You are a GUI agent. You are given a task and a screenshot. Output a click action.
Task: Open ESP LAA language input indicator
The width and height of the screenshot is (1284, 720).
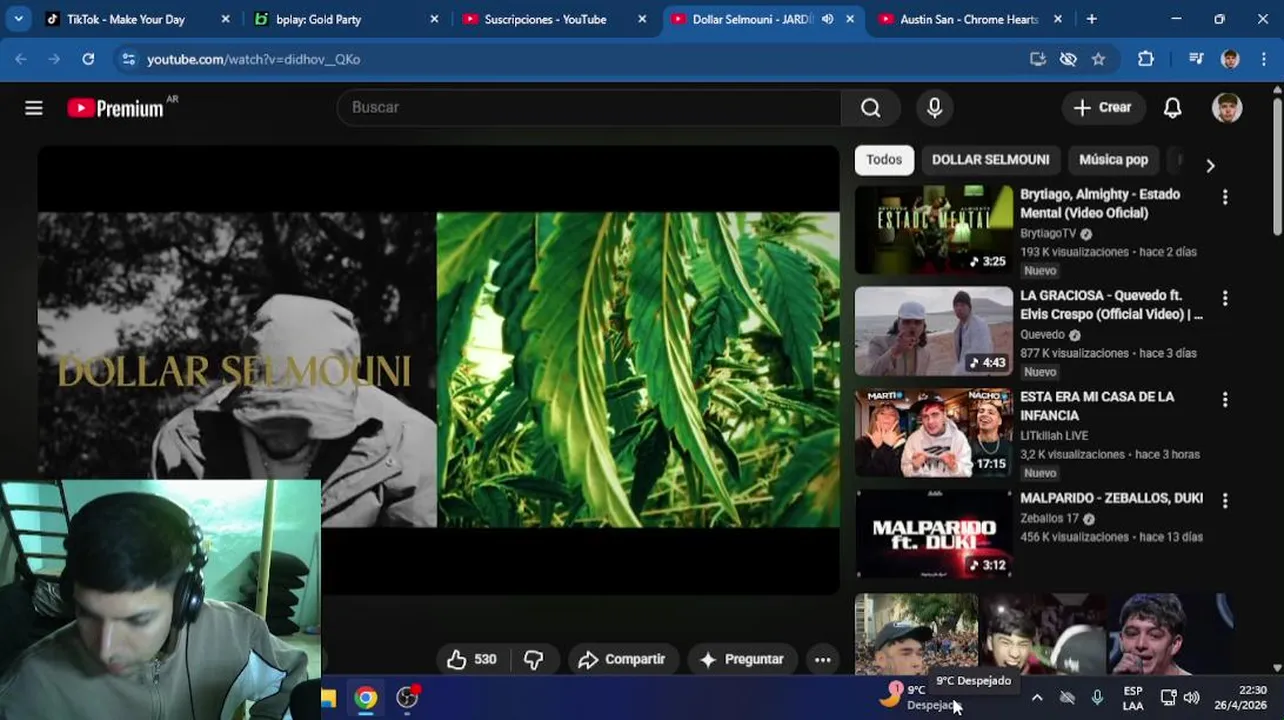pyautogui.click(x=1132, y=698)
